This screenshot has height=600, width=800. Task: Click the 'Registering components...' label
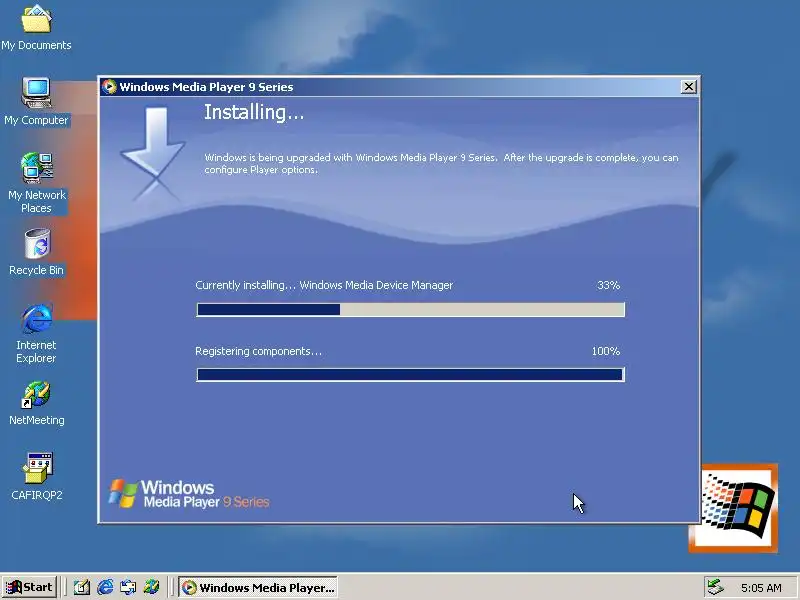pyautogui.click(x=258, y=352)
